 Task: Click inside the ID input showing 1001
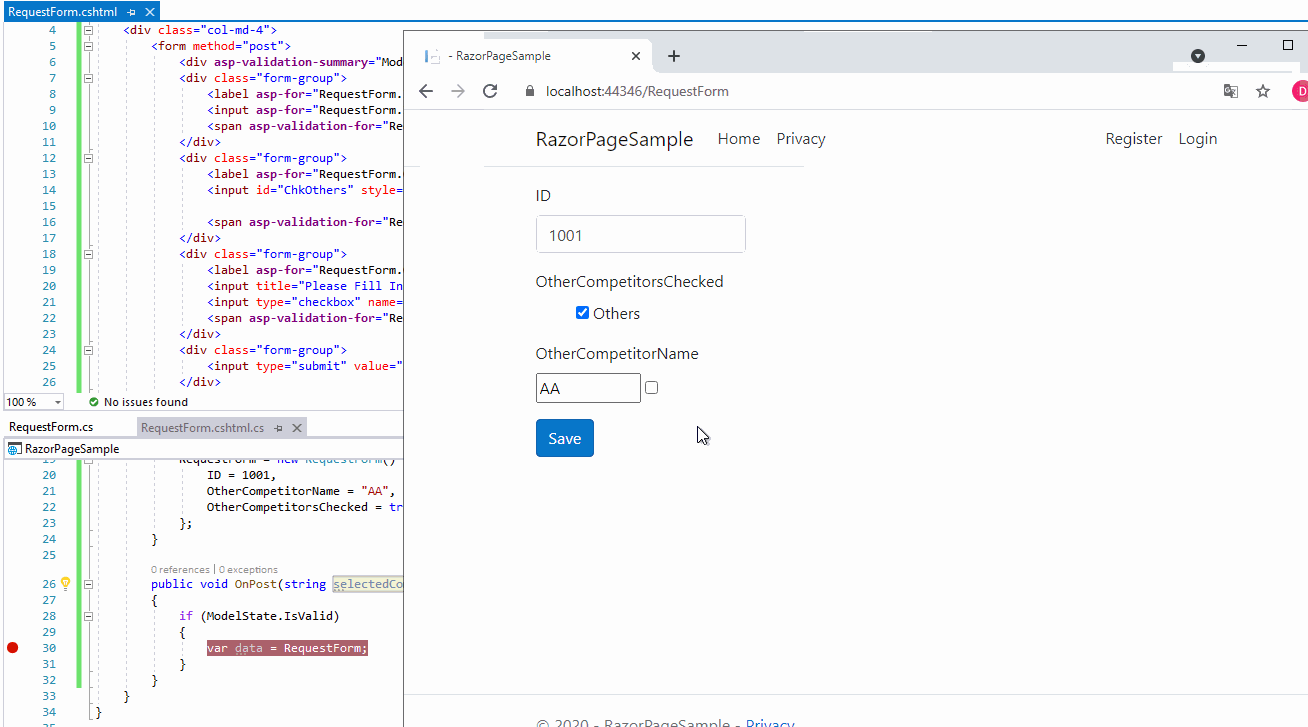point(640,234)
